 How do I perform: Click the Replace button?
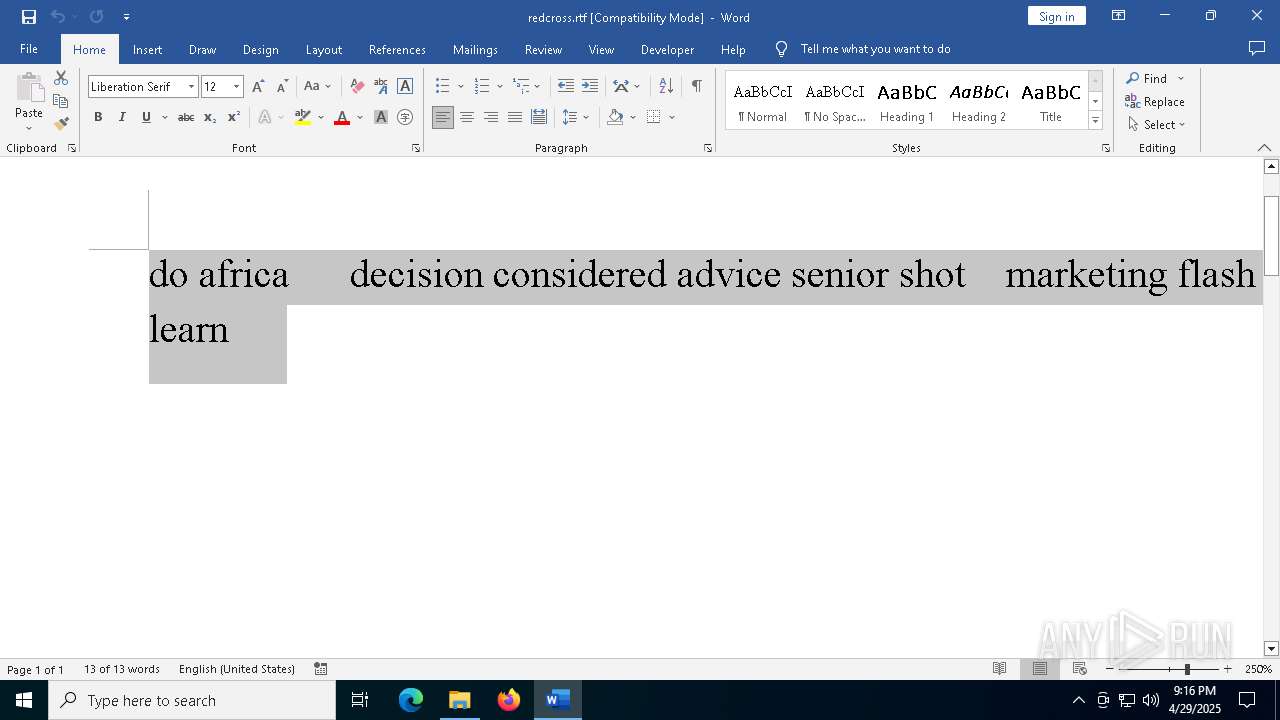1155,101
